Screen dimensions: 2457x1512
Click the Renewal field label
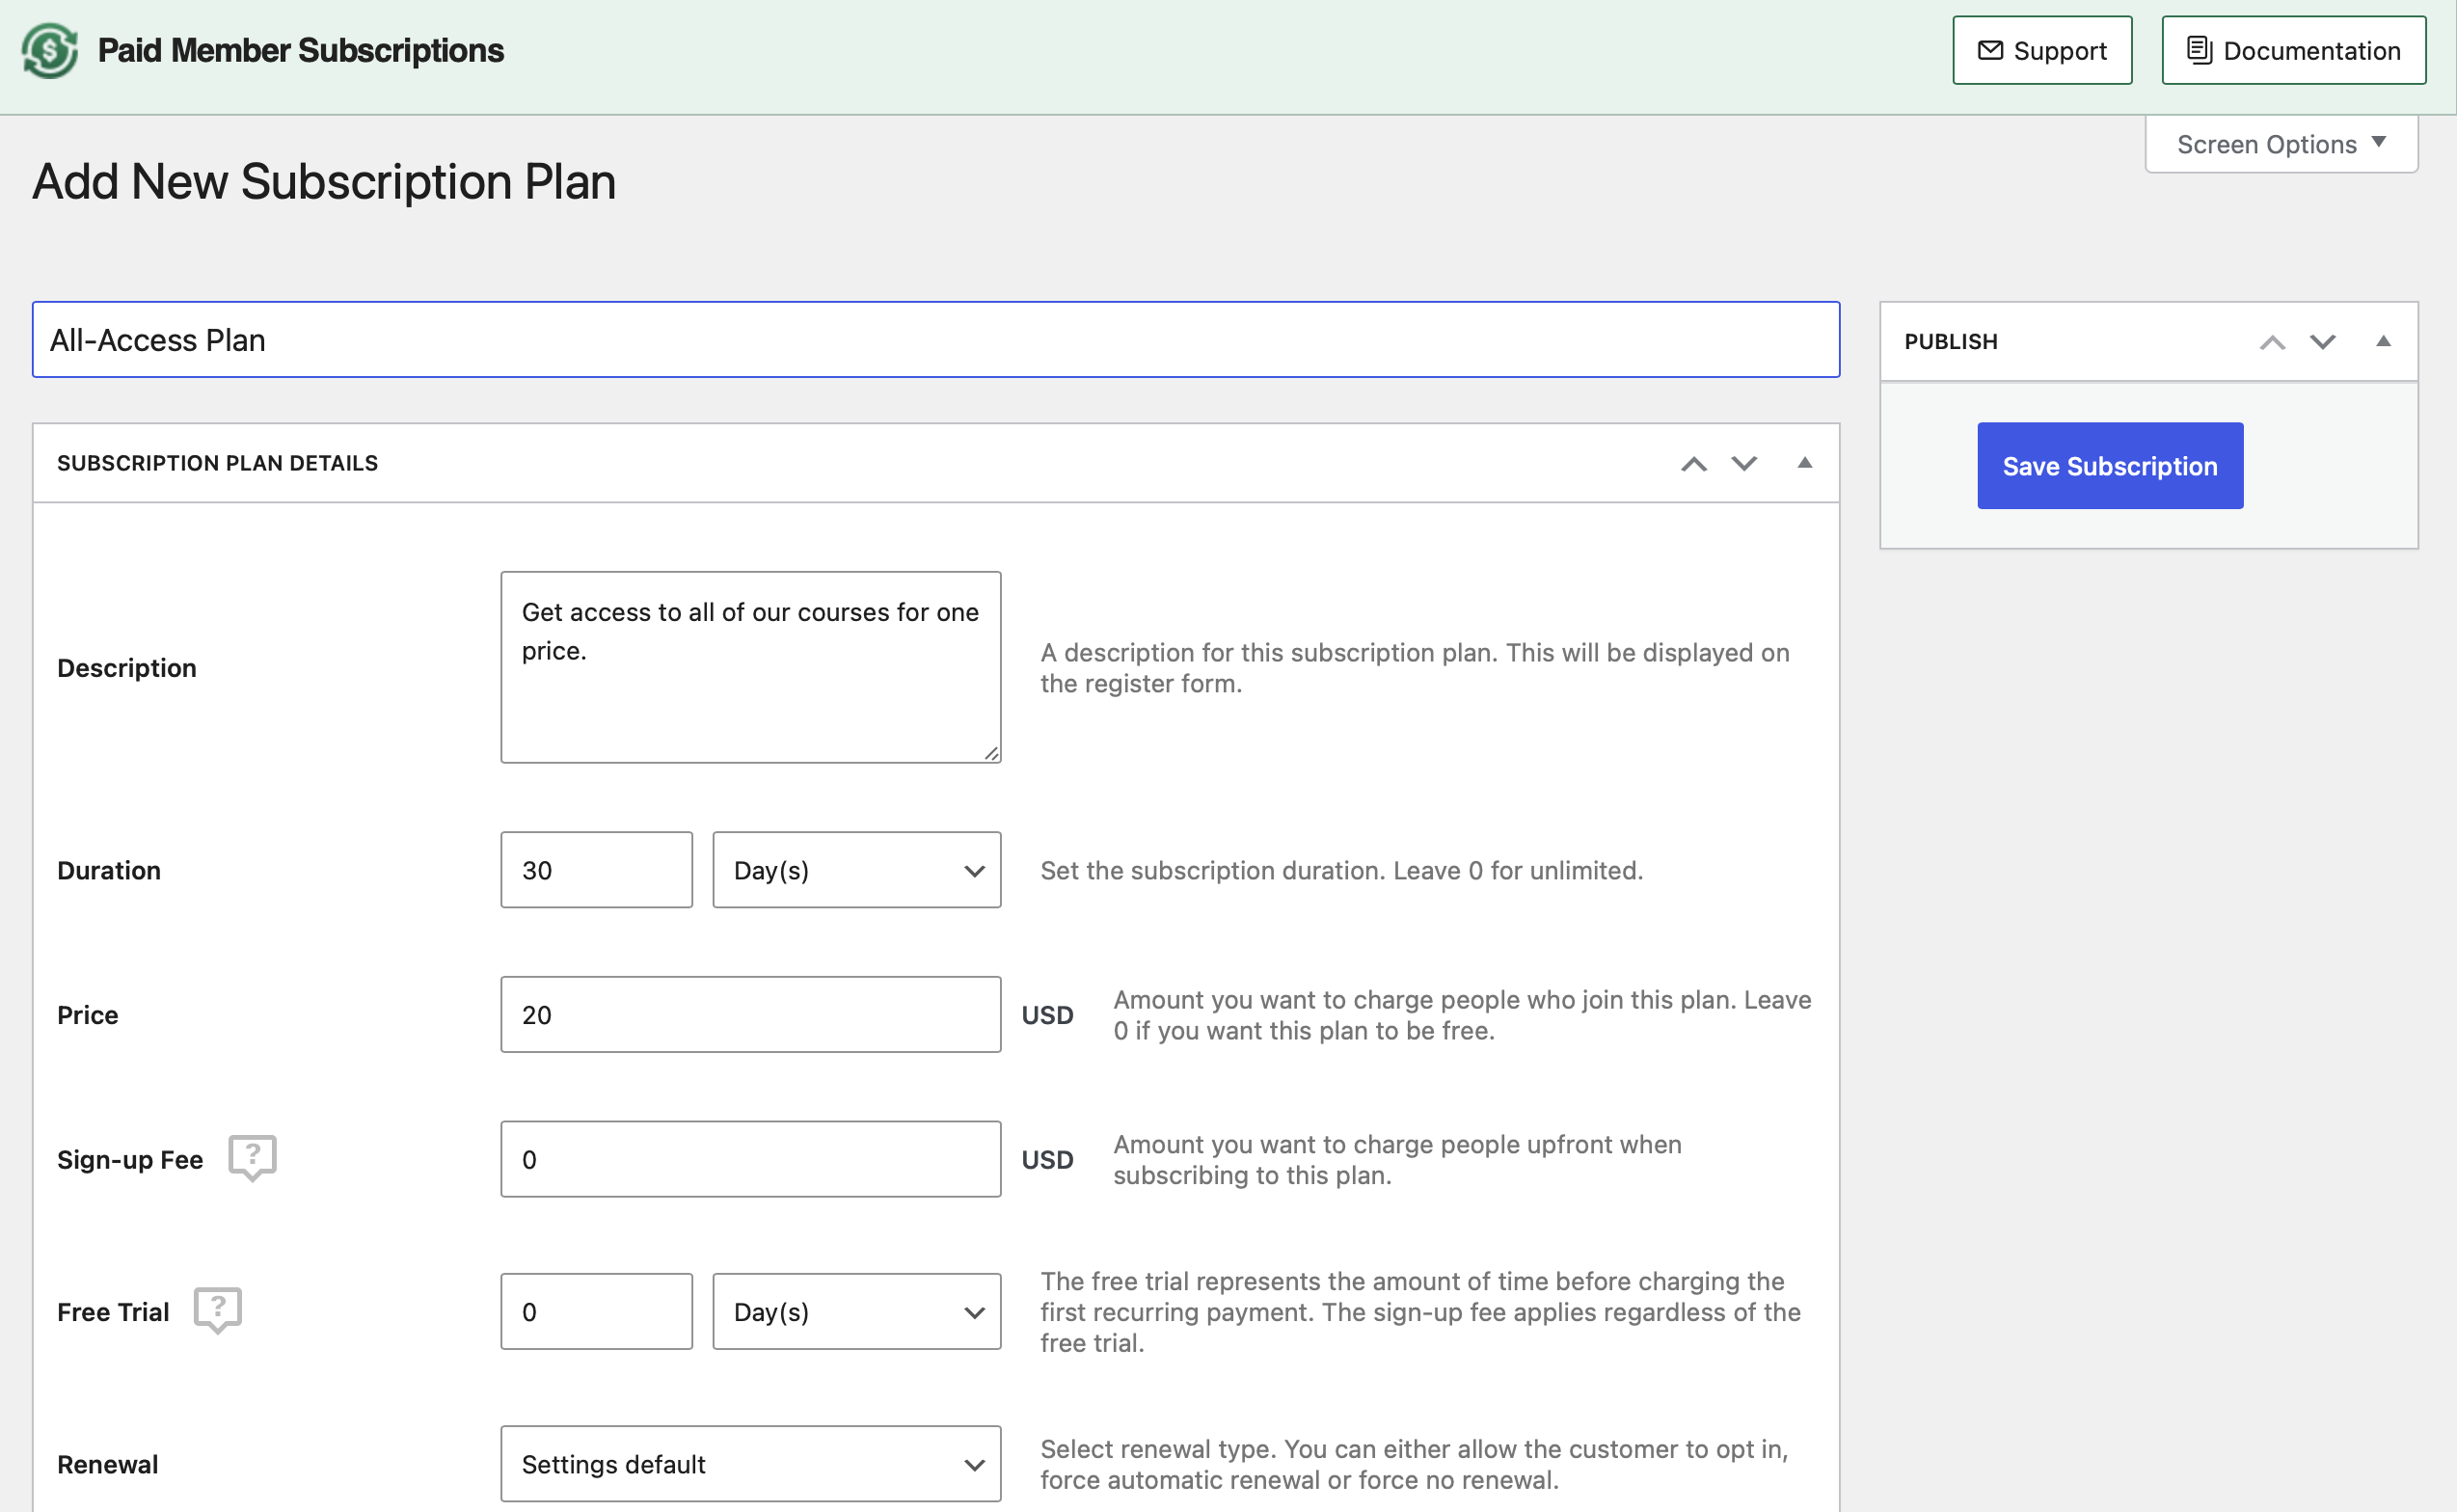coord(107,1464)
